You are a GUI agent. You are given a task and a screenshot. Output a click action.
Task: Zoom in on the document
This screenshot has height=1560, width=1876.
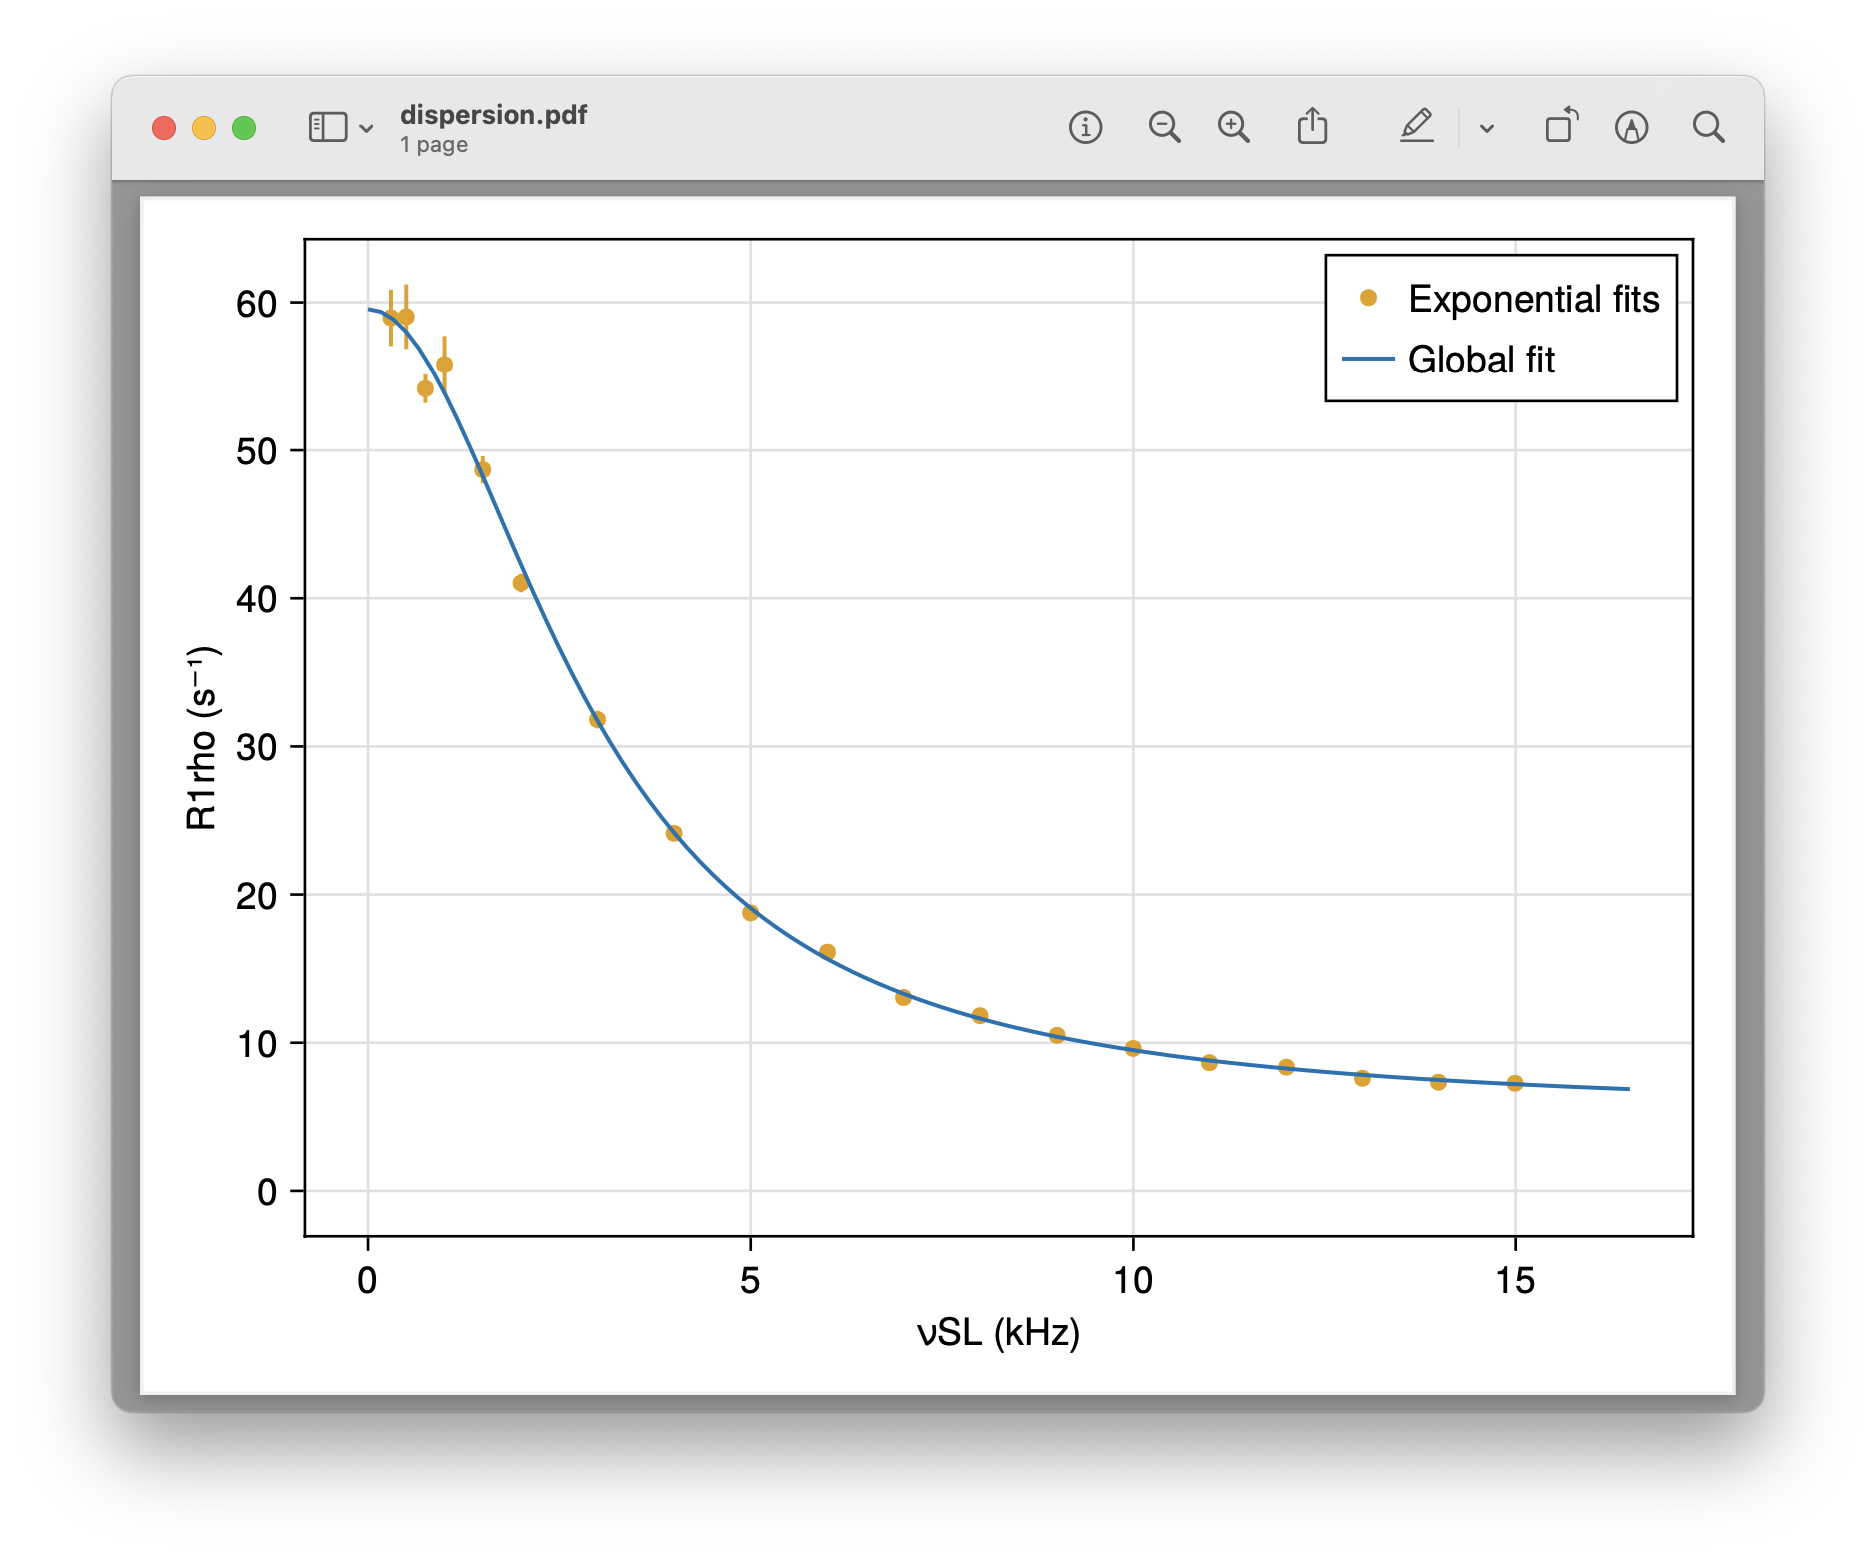tap(1234, 127)
